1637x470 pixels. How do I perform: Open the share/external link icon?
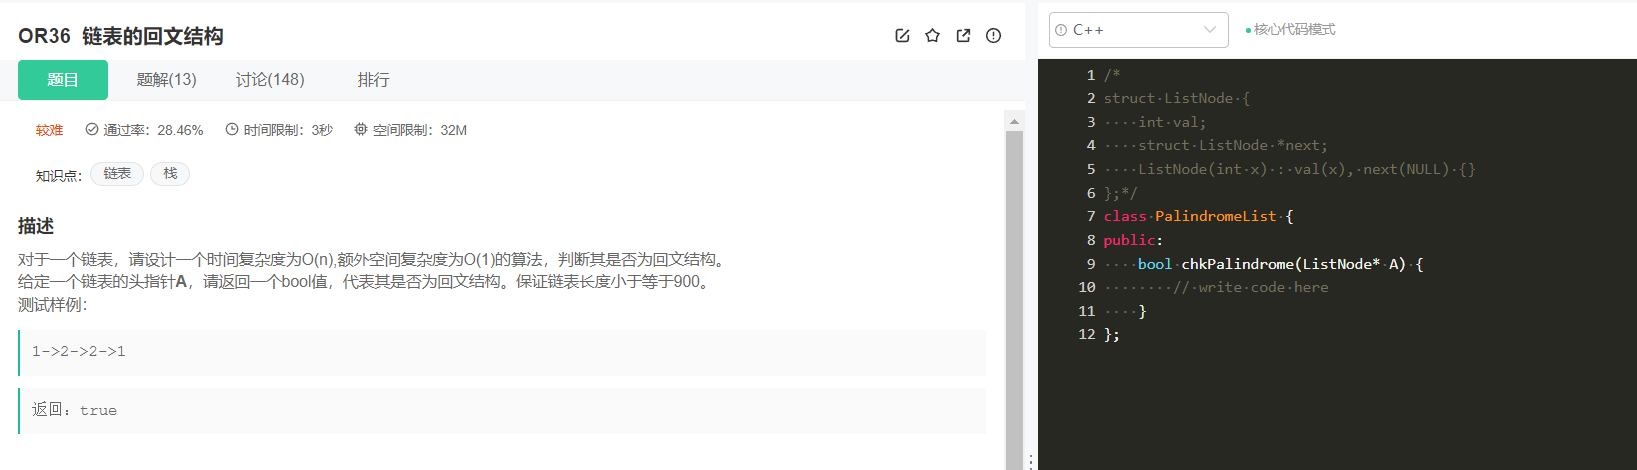[x=963, y=36]
